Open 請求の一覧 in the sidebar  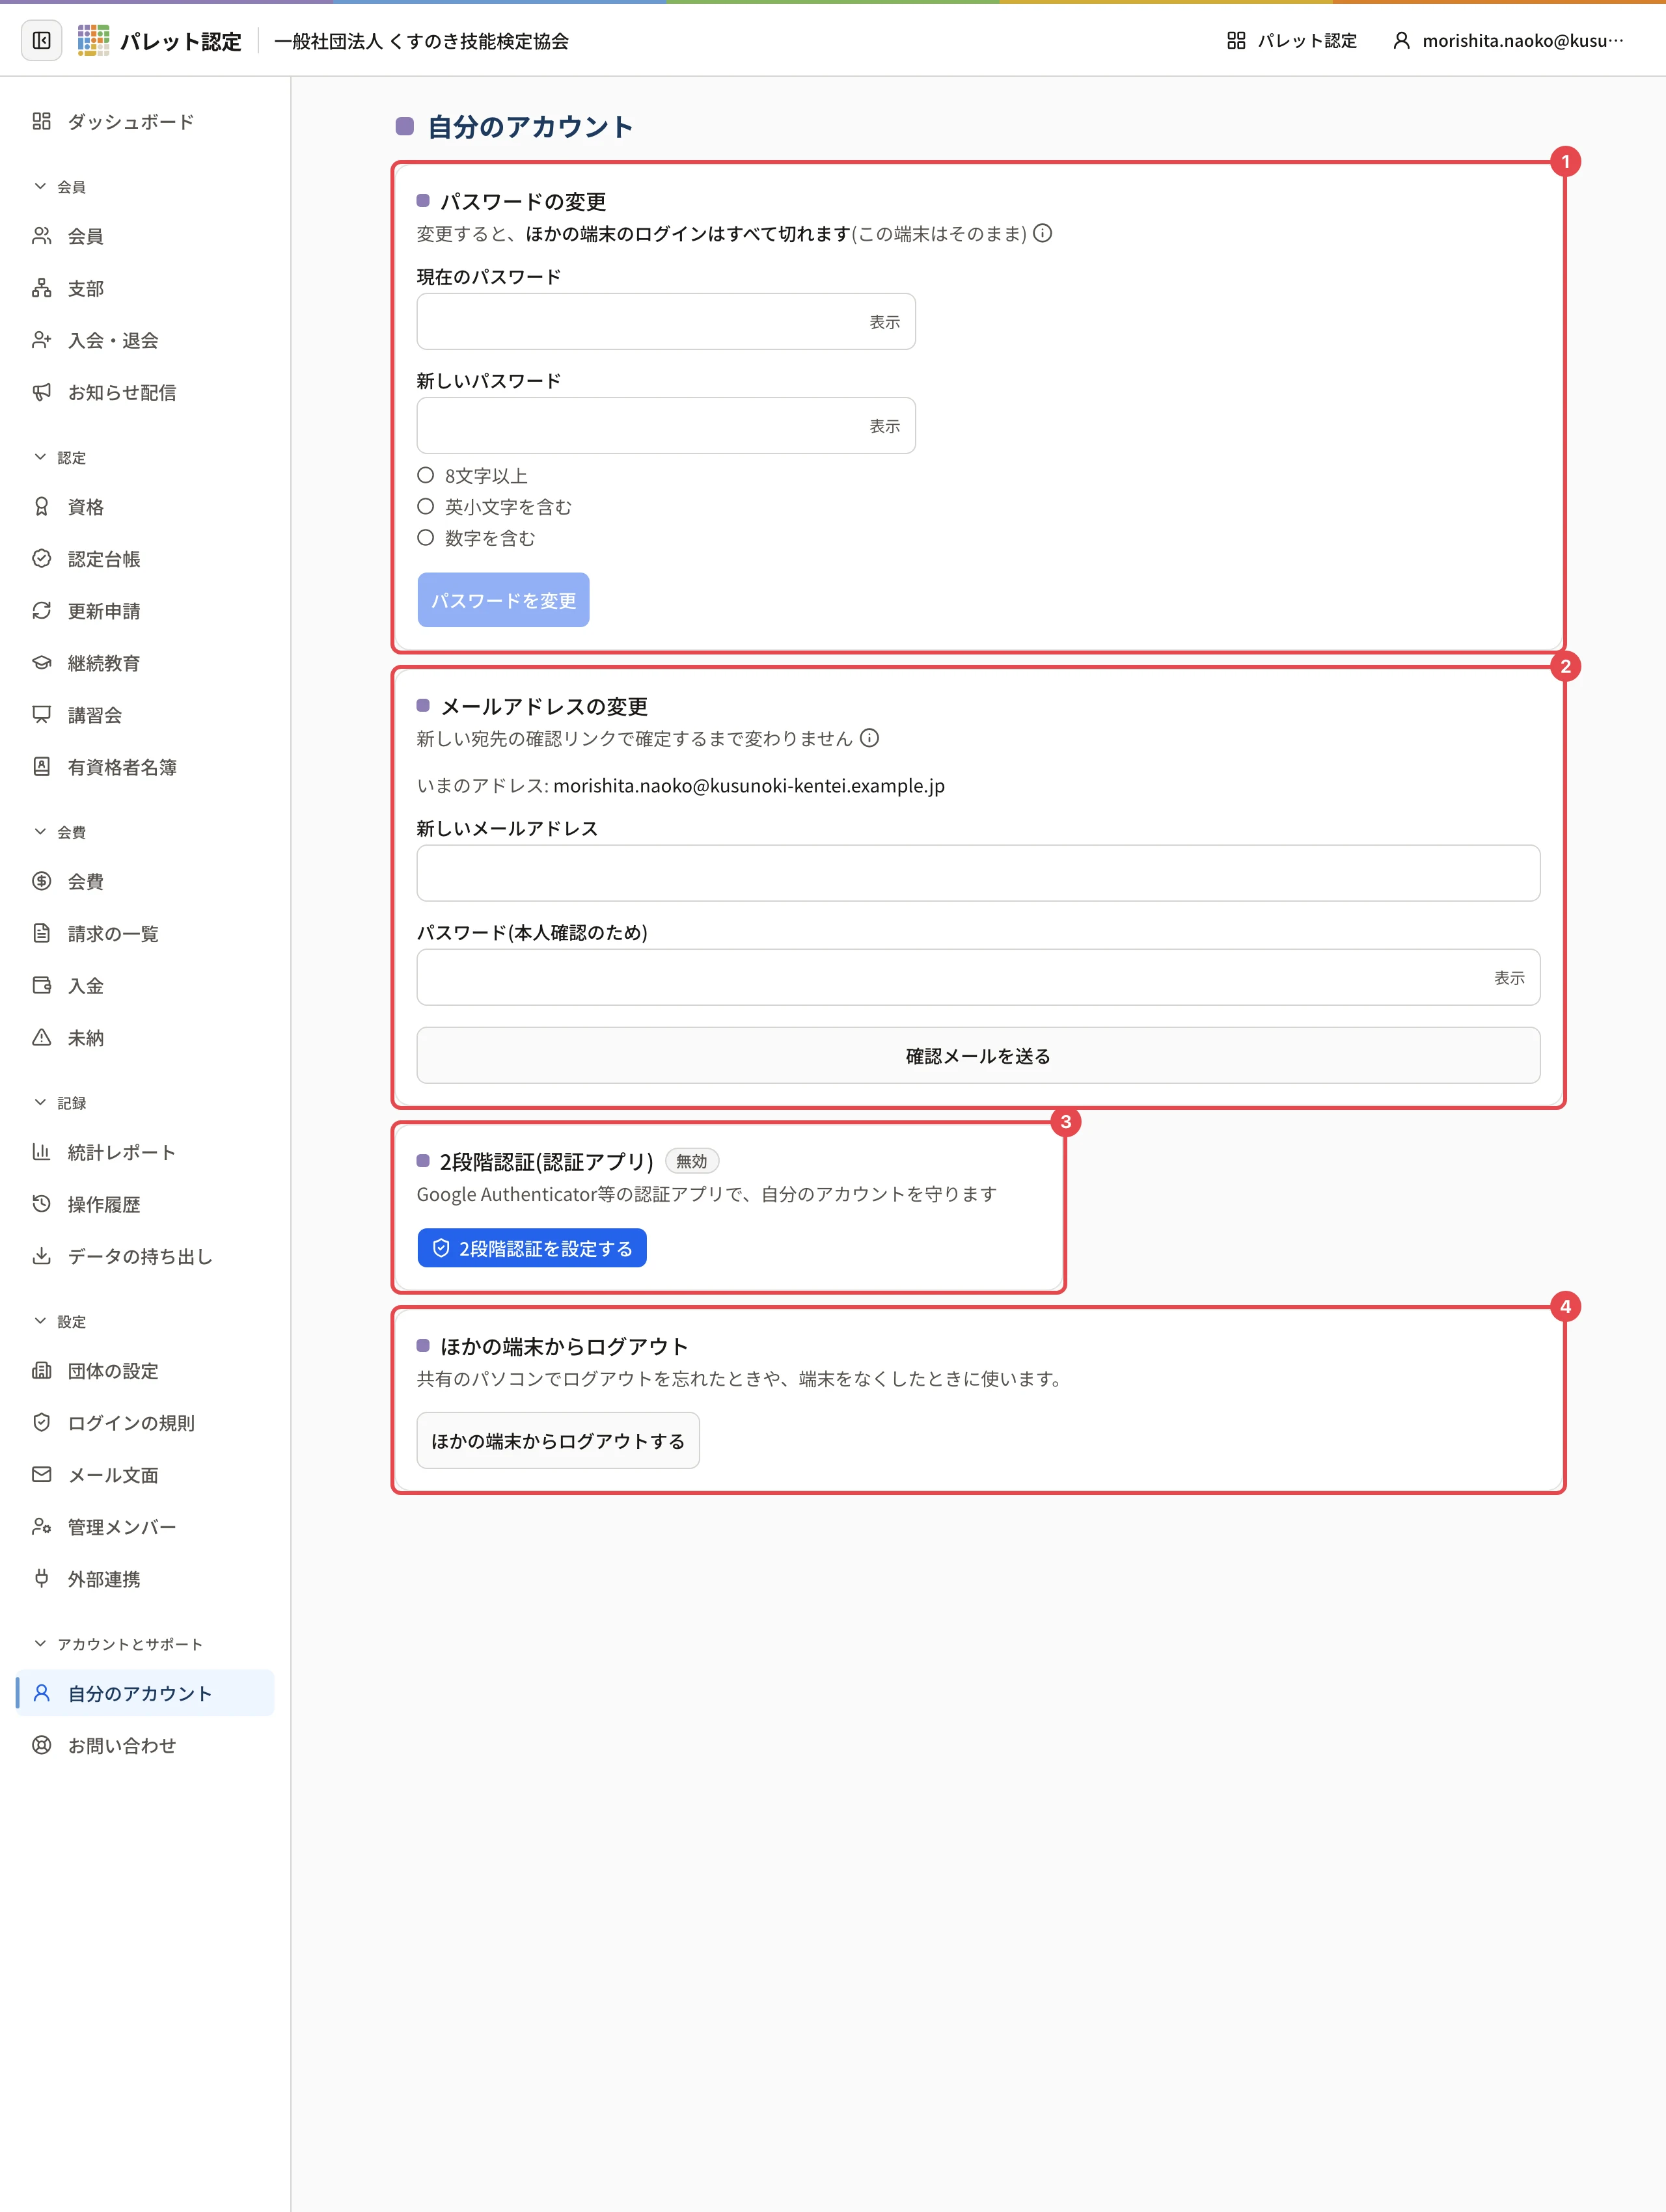coord(145,933)
